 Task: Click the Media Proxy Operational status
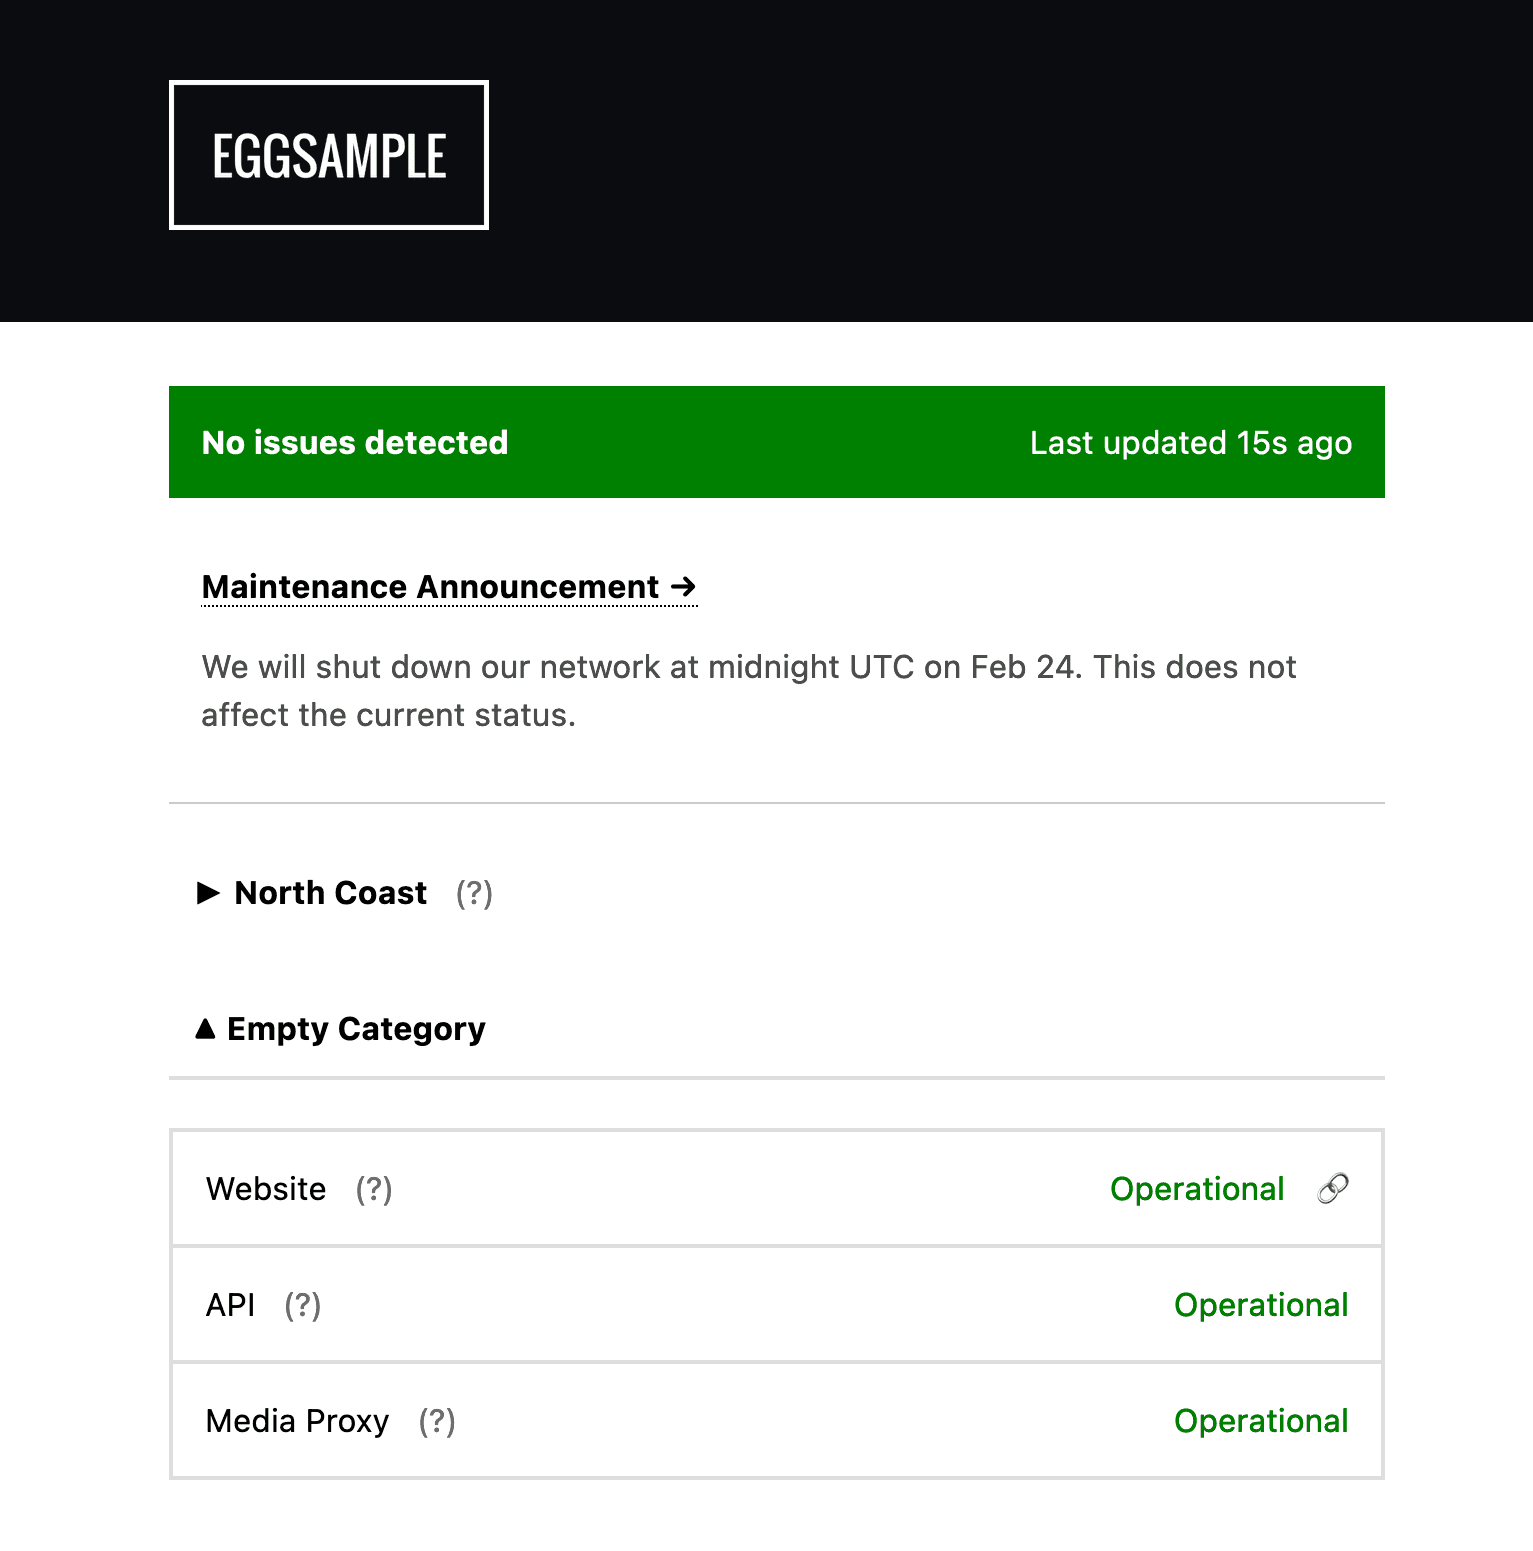(1262, 1421)
